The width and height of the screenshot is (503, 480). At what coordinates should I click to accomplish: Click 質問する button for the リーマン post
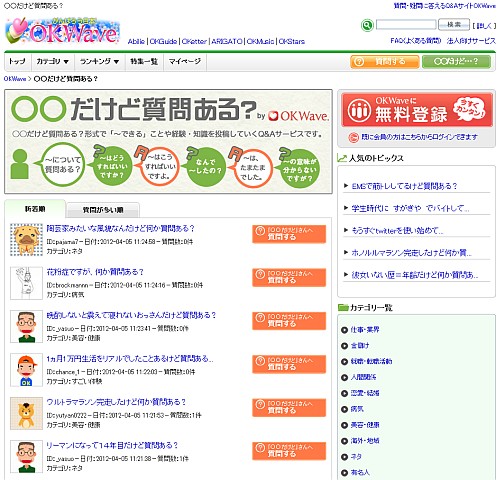tap(289, 451)
